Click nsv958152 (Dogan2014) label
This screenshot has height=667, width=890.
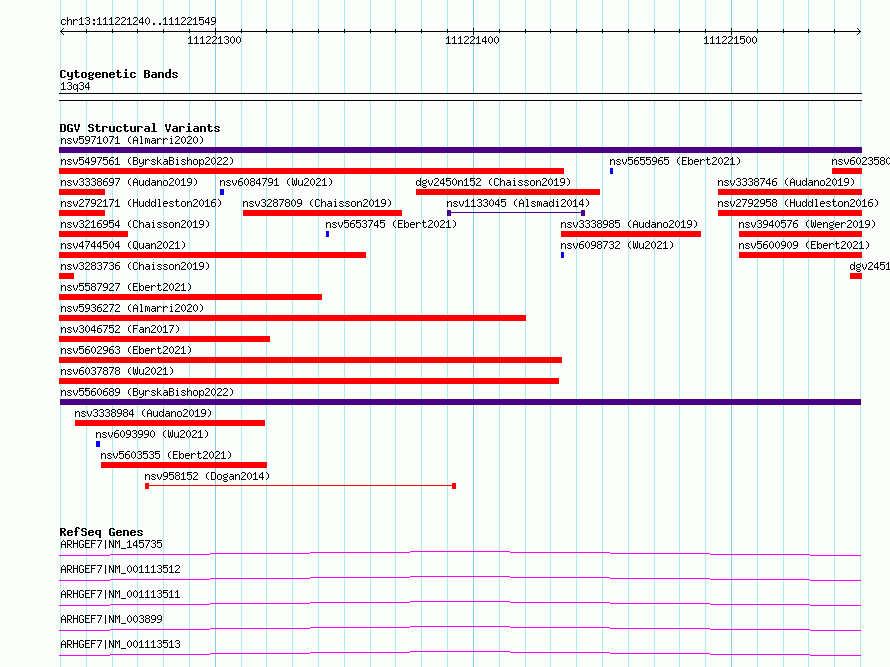207,476
